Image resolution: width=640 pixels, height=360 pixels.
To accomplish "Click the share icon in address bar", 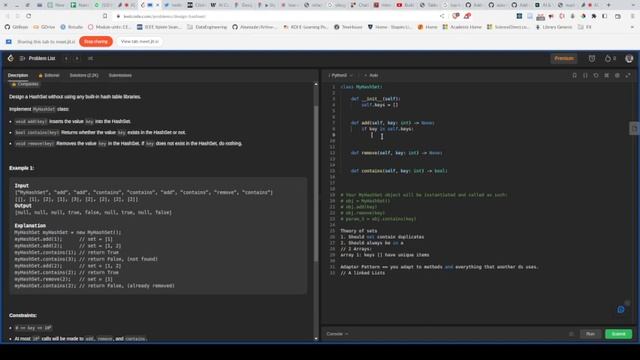I will 442,16.
